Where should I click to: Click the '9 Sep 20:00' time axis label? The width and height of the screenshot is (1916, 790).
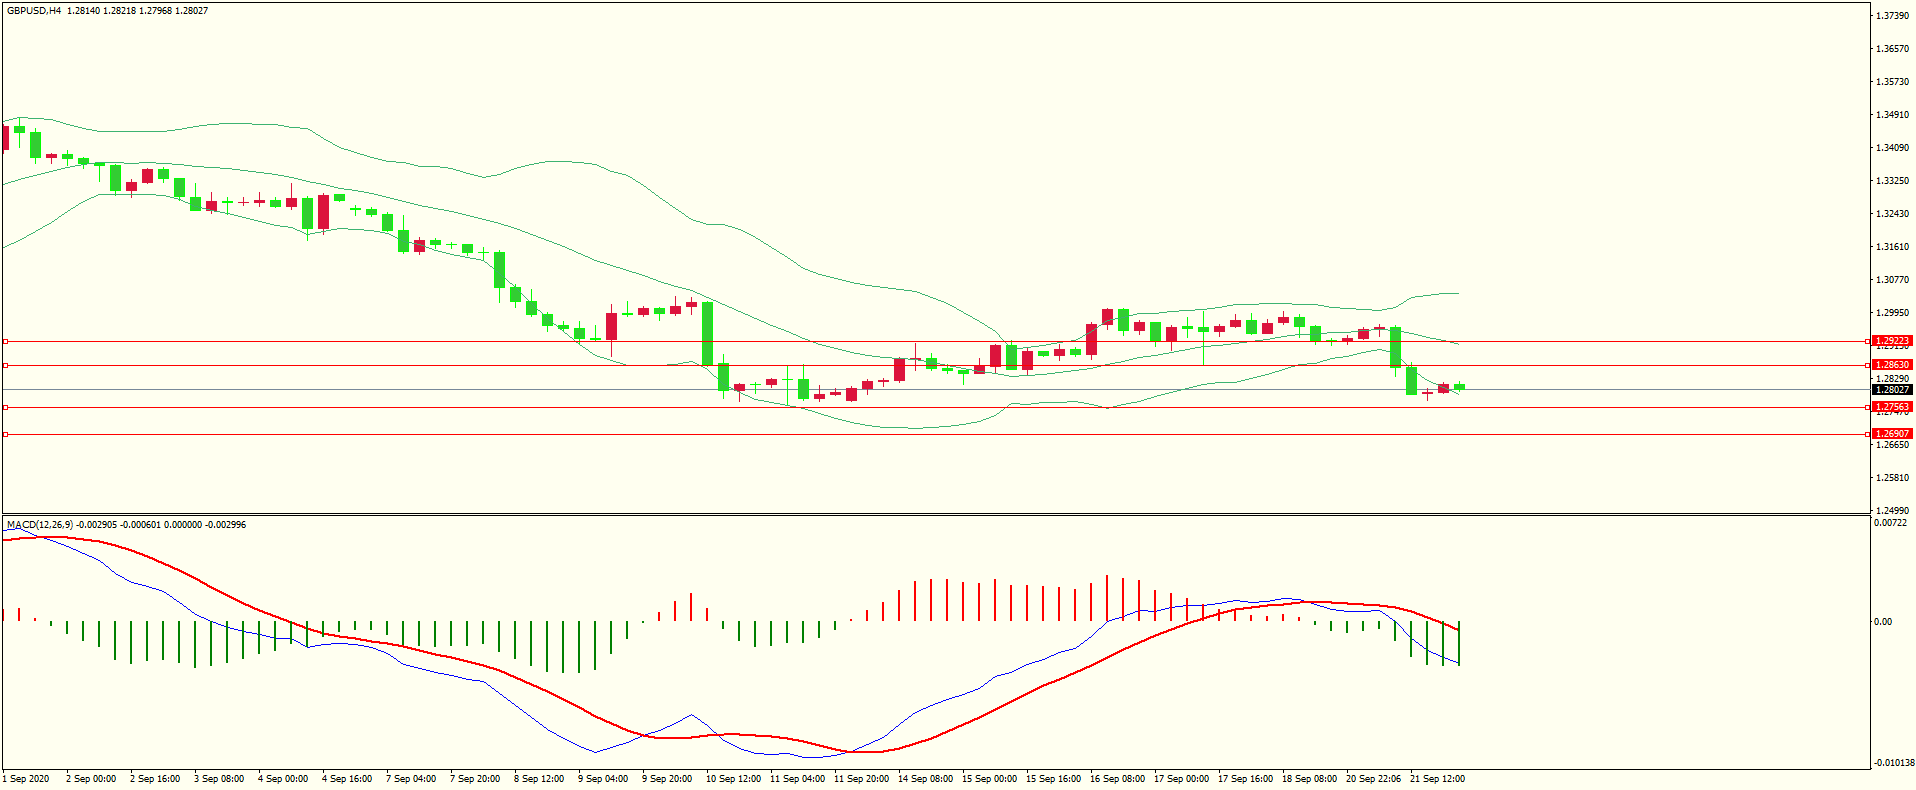point(667,779)
